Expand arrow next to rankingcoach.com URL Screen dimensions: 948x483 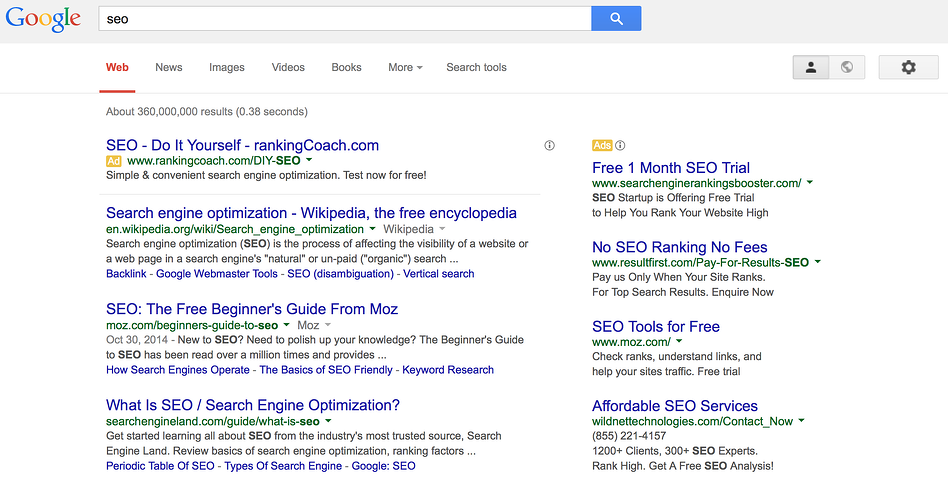tap(309, 160)
